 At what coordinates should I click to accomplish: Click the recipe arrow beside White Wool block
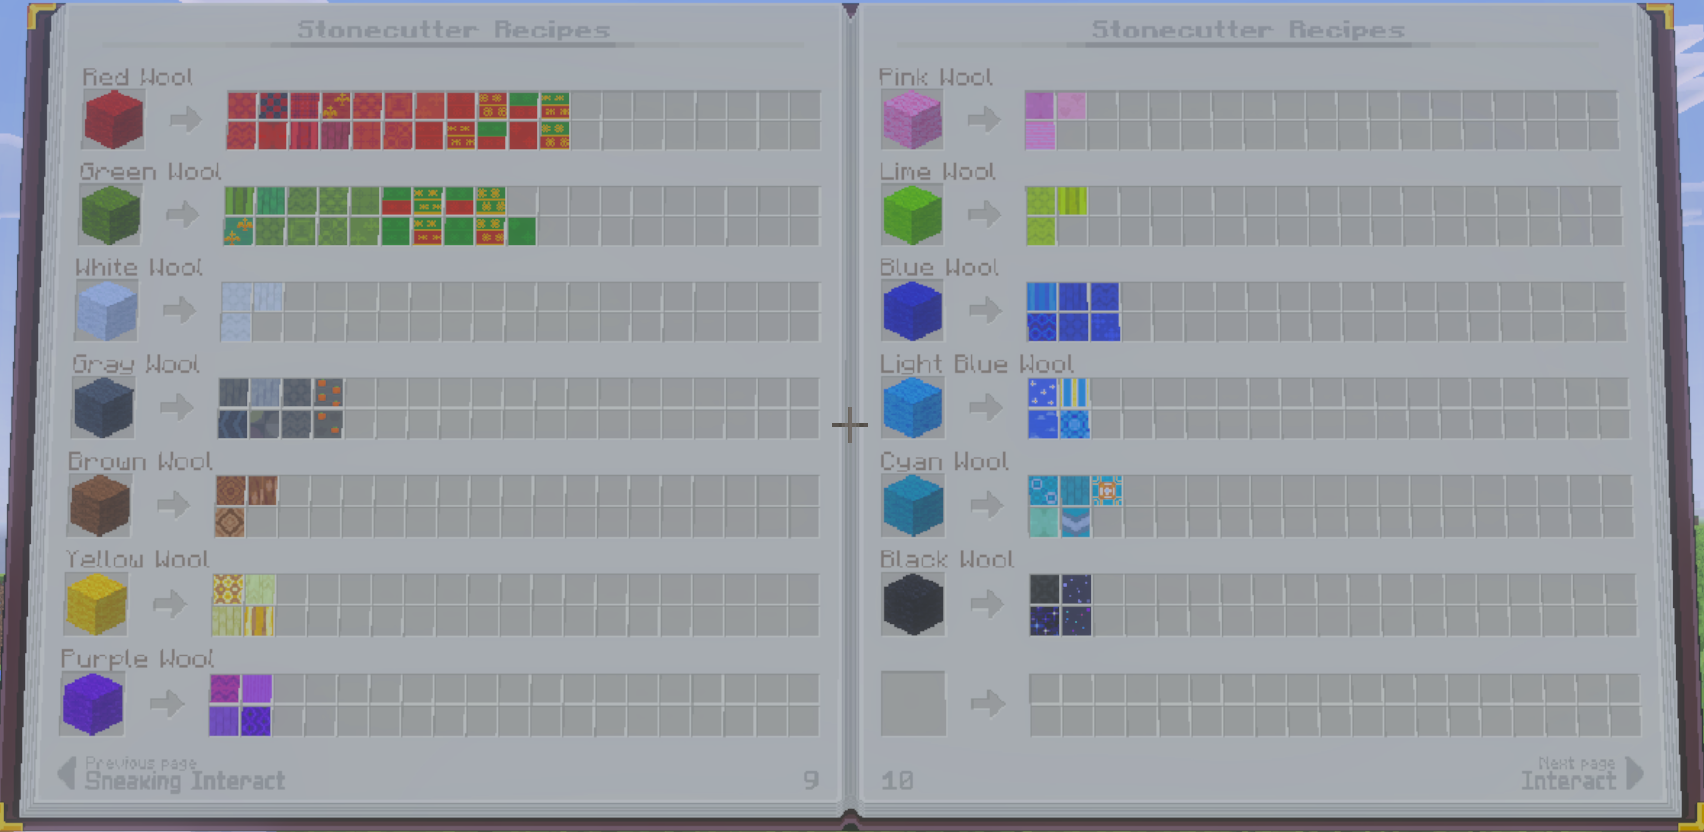point(180,310)
